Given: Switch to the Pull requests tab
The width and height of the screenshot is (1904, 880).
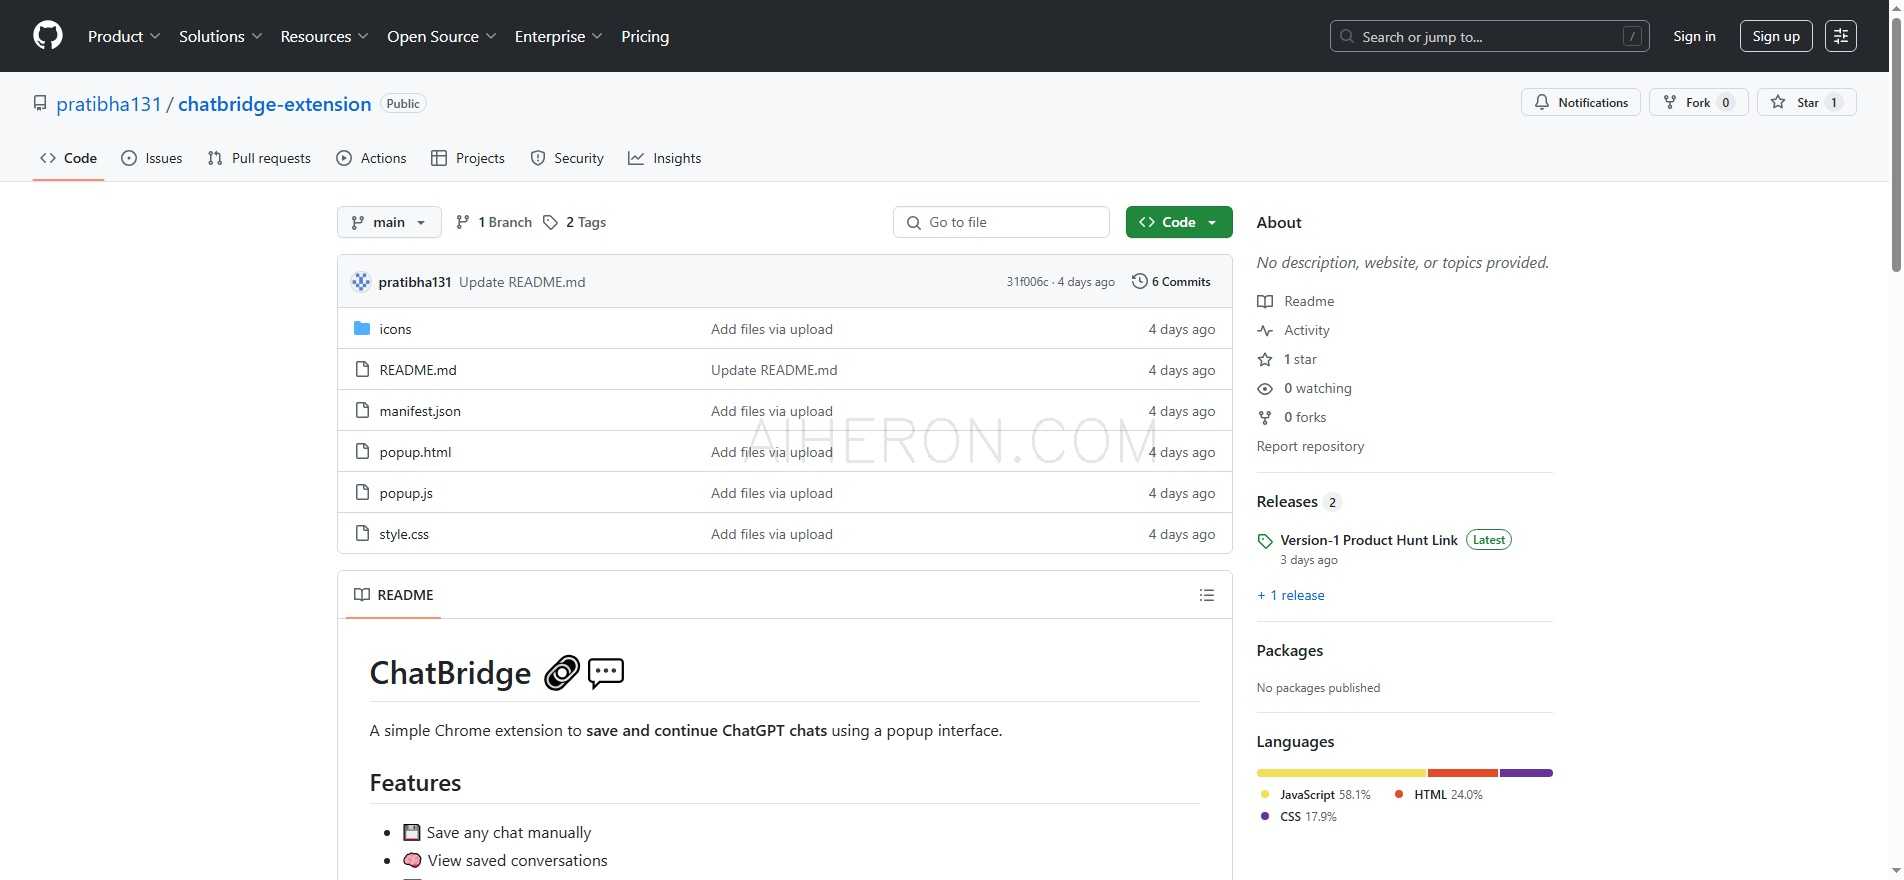Looking at the screenshot, I should [259, 158].
